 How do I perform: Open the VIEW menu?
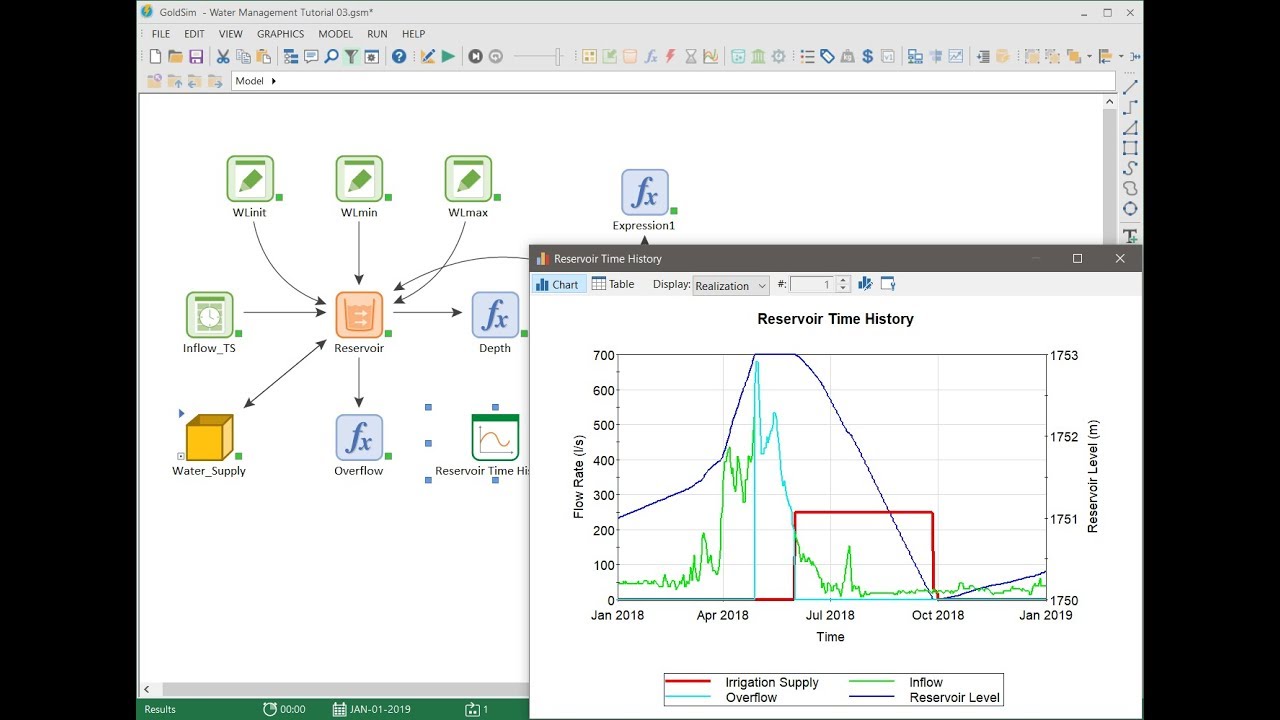click(x=230, y=34)
